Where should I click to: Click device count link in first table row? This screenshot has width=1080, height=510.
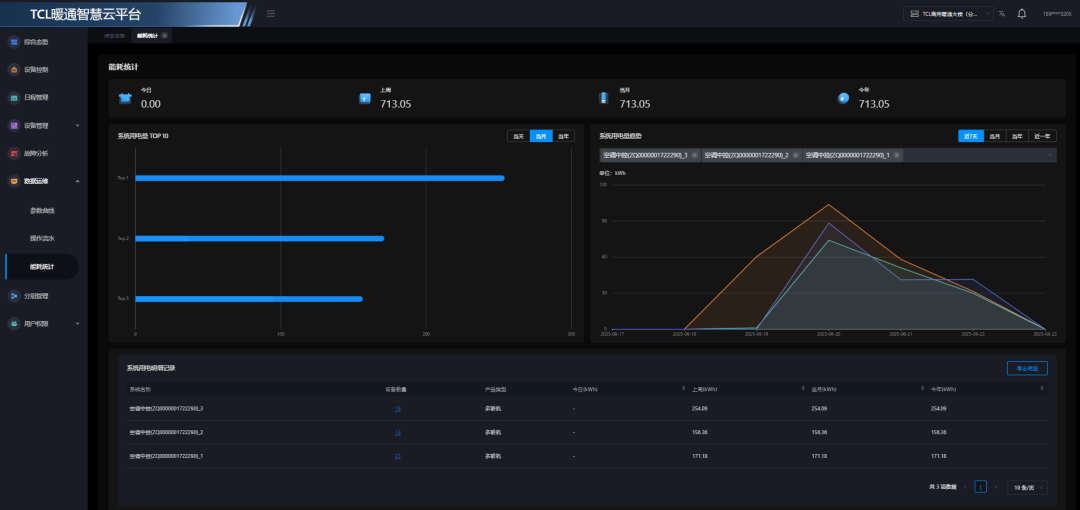(398, 409)
